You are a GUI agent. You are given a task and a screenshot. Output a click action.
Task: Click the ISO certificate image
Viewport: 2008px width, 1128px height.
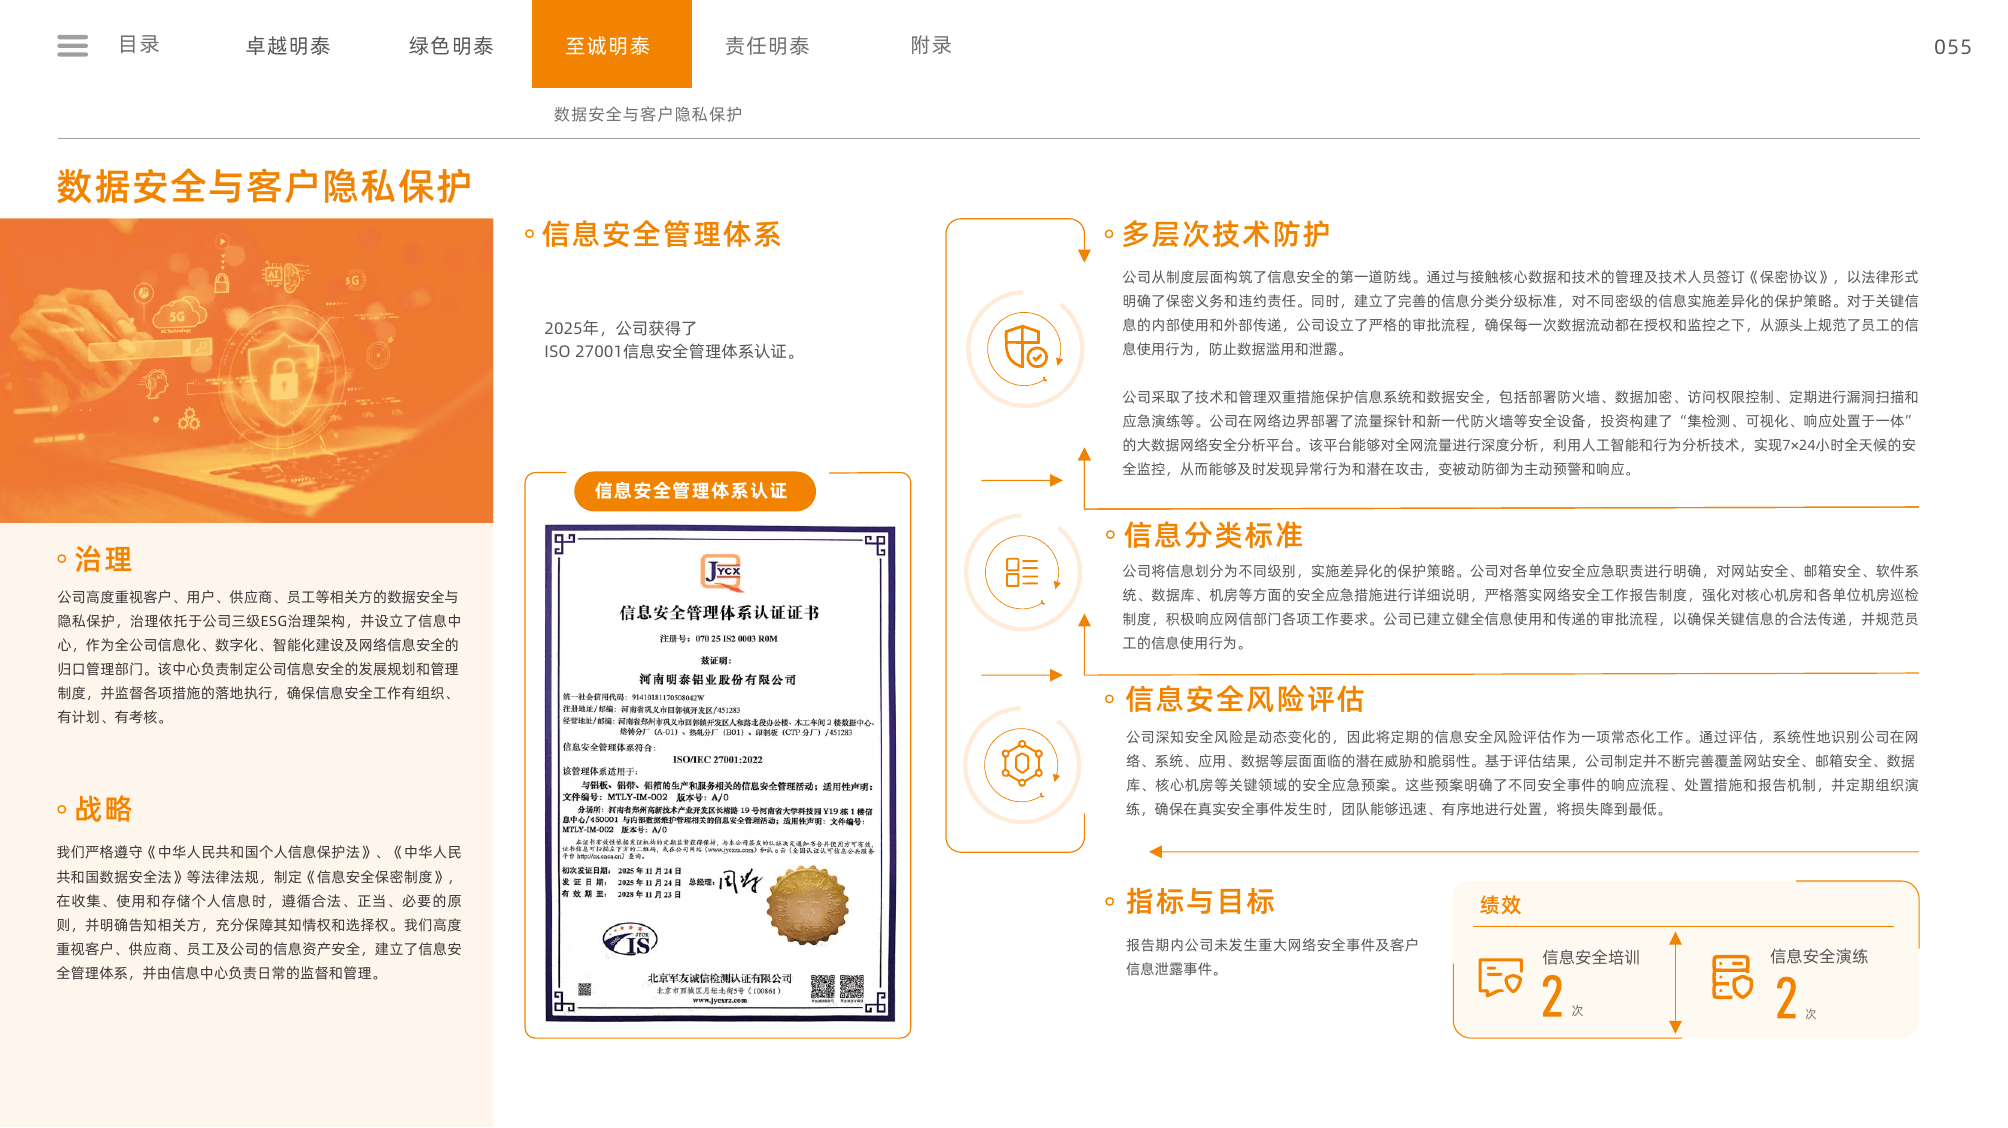pos(720,773)
